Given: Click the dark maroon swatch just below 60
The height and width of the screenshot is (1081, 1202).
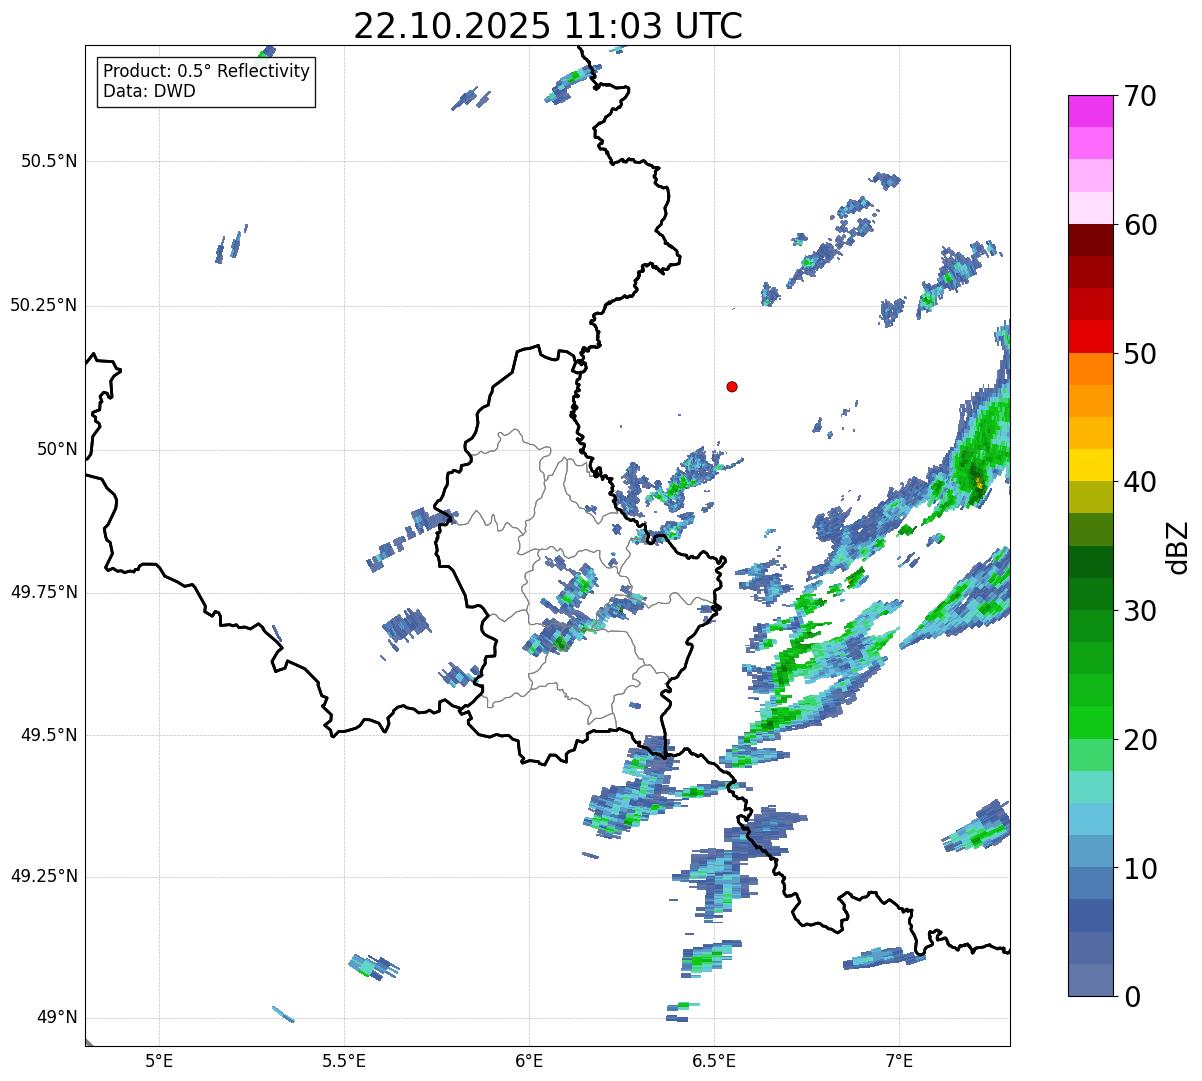Looking at the screenshot, I should 1091,240.
